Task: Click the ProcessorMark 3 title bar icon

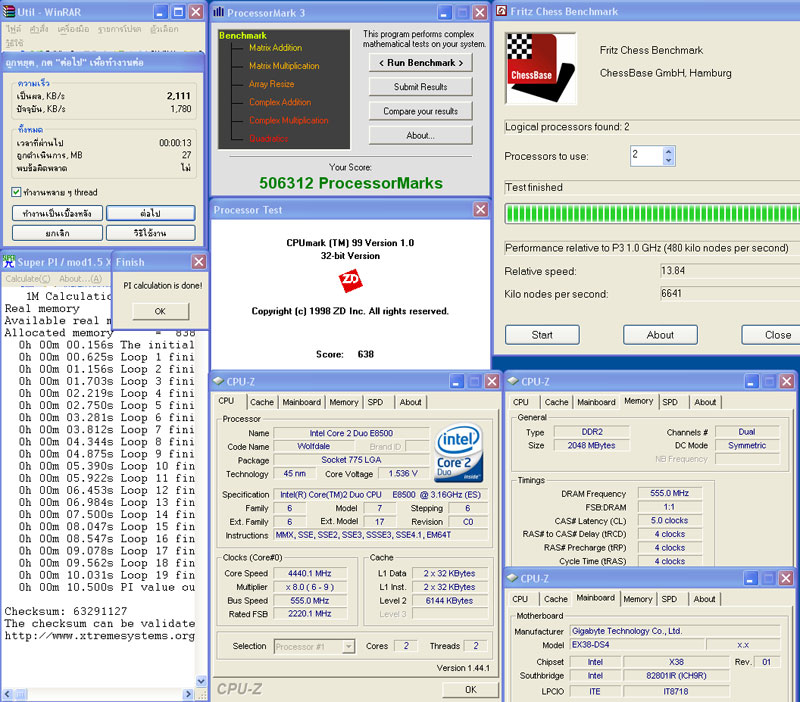Action: (x=218, y=12)
